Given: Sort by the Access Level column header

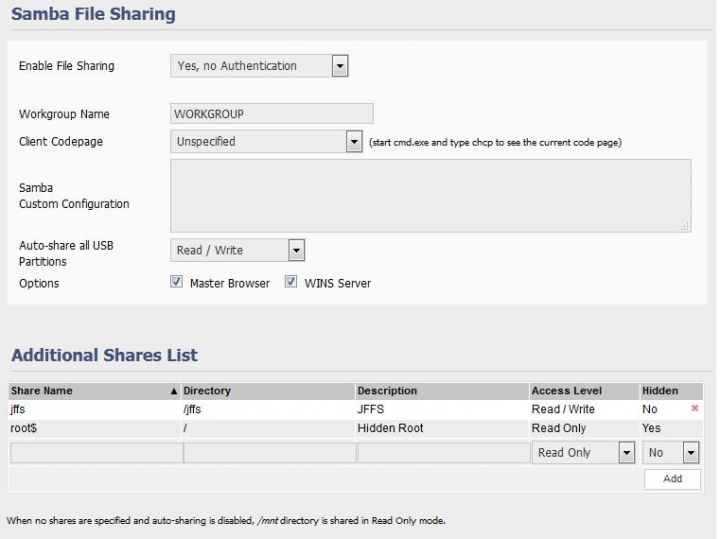Looking at the screenshot, I should [x=585, y=391].
